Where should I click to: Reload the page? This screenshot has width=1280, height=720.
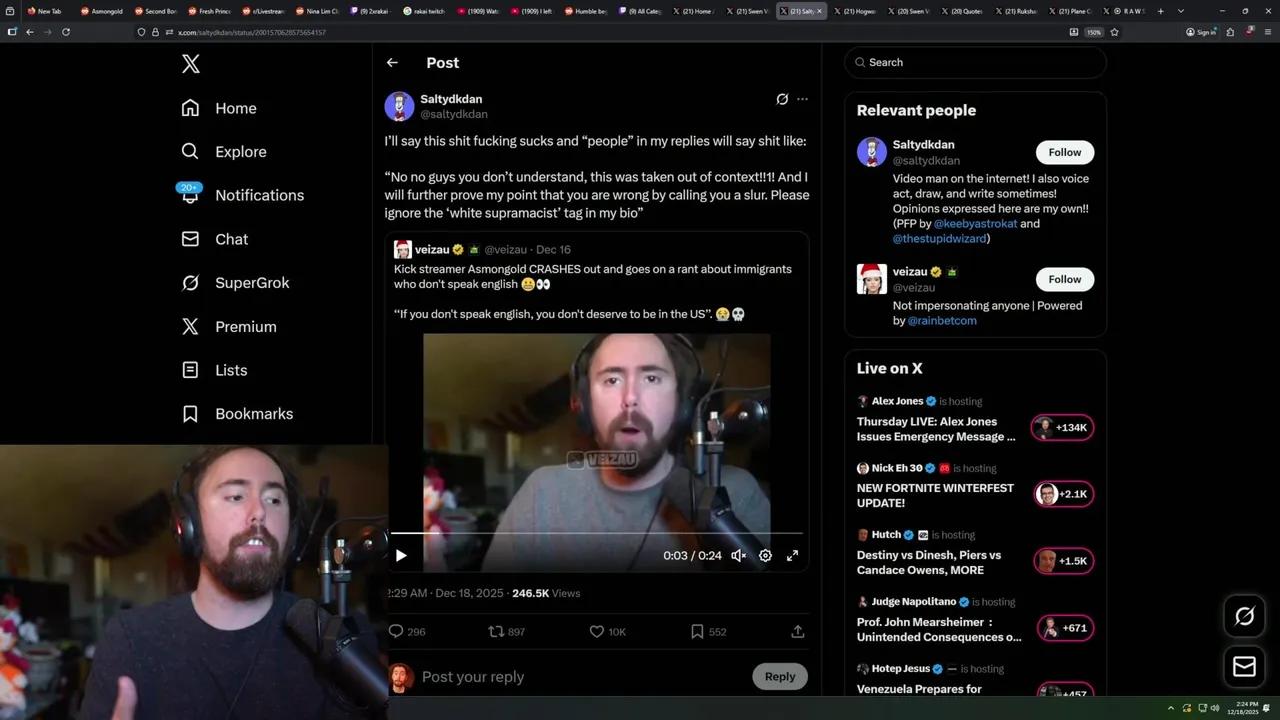[x=66, y=32]
